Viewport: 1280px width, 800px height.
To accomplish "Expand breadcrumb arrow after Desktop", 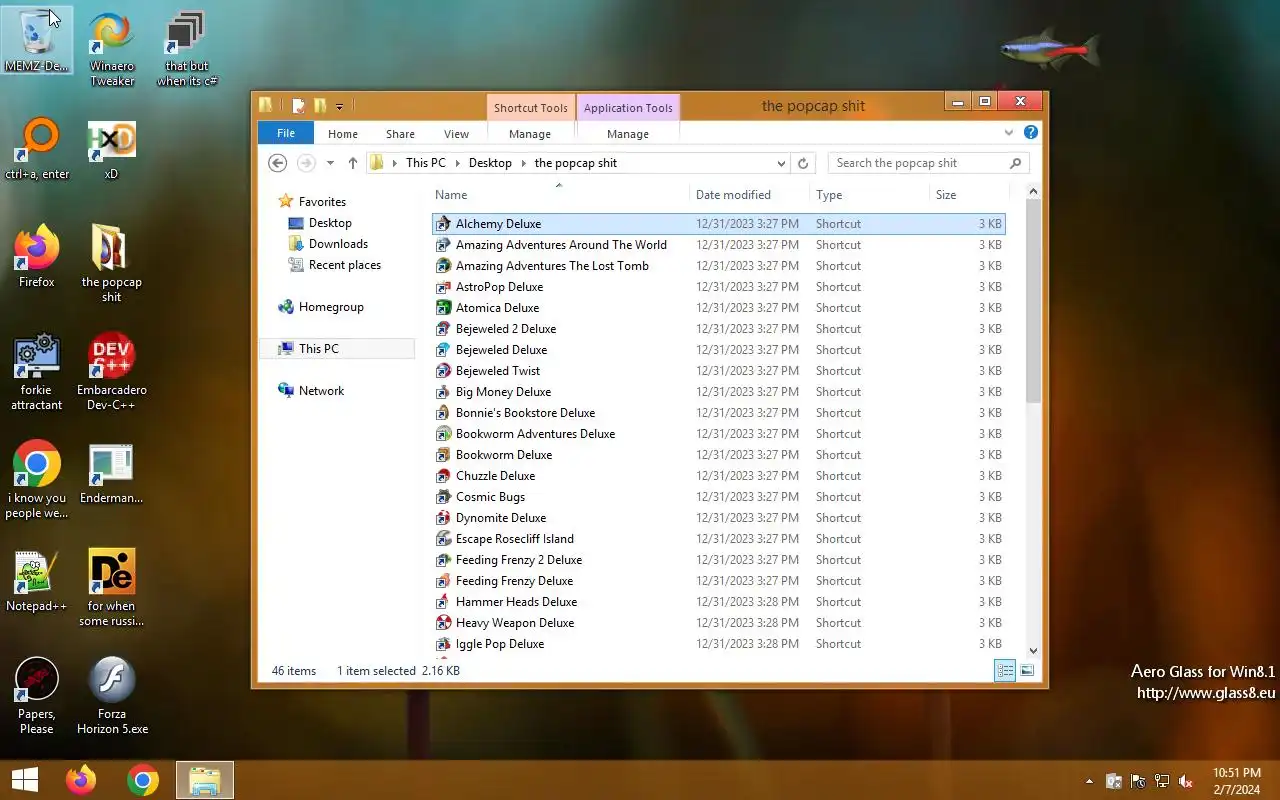I will 523,163.
